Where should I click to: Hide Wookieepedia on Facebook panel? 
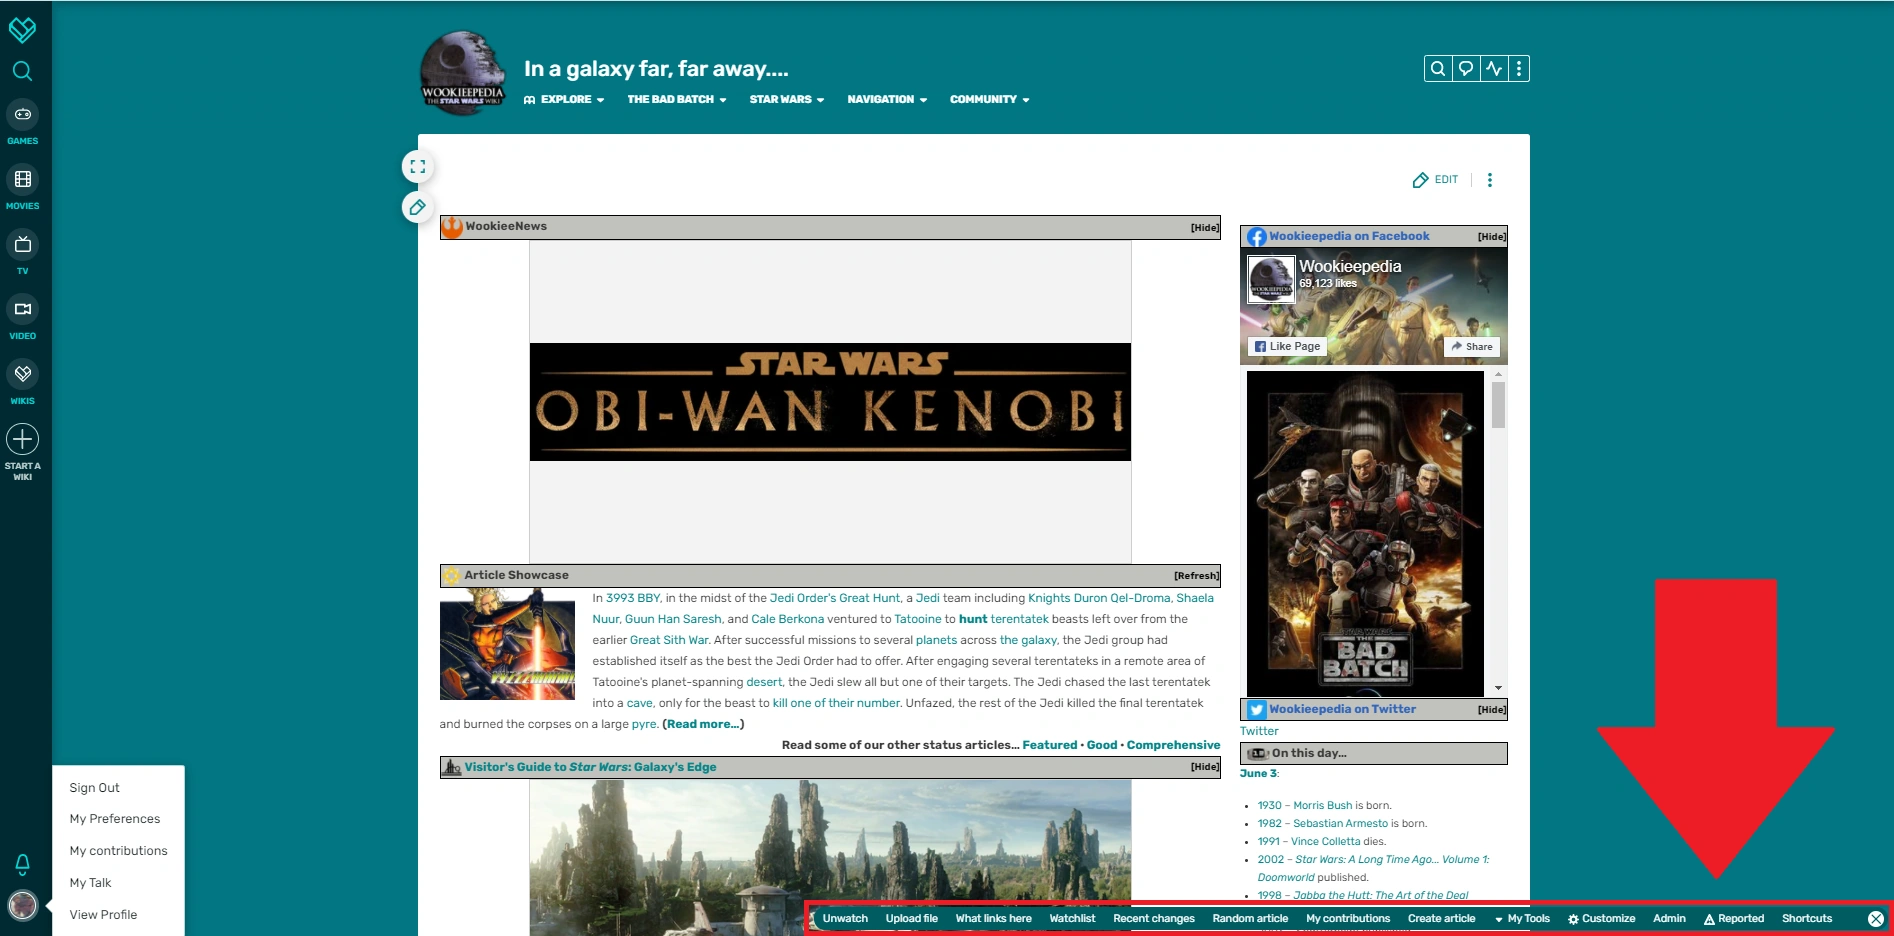(1492, 237)
